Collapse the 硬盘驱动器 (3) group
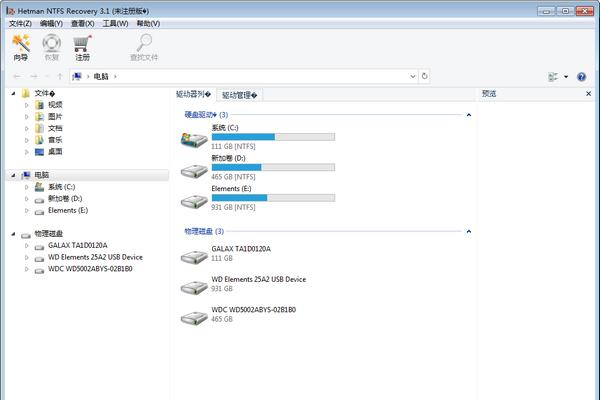 point(469,115)
